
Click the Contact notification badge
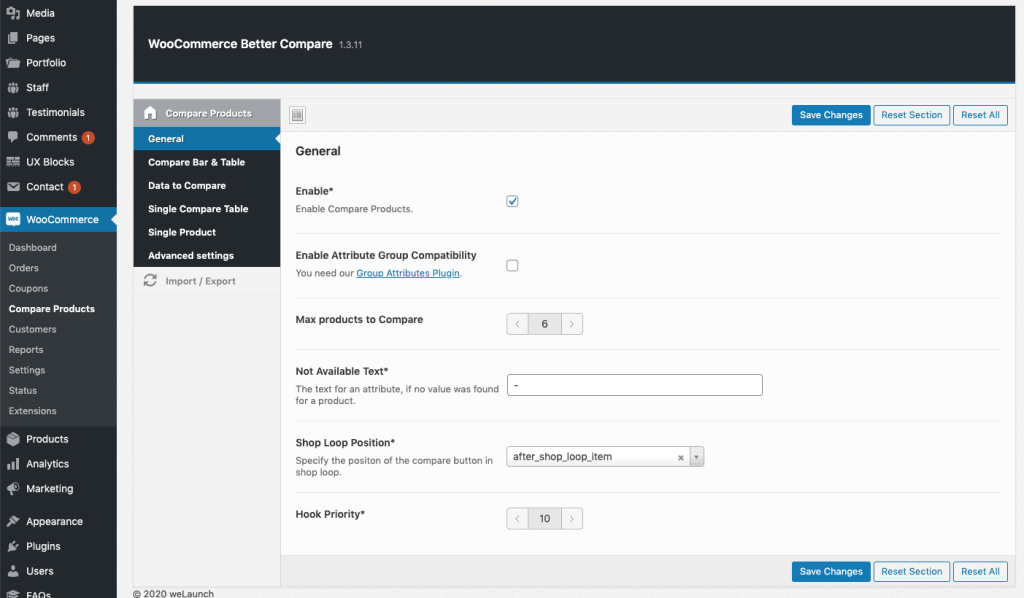pyautogui.click(x=74, y=187)
